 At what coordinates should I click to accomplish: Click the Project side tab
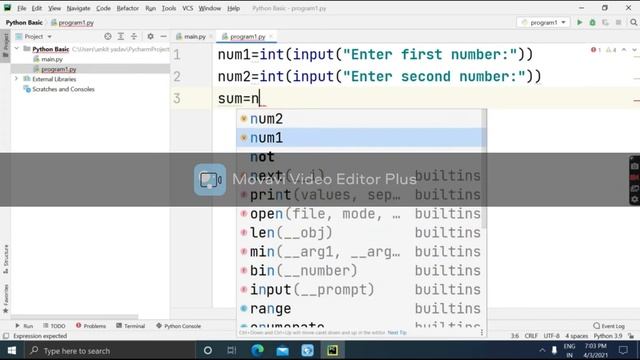[6, 45]
